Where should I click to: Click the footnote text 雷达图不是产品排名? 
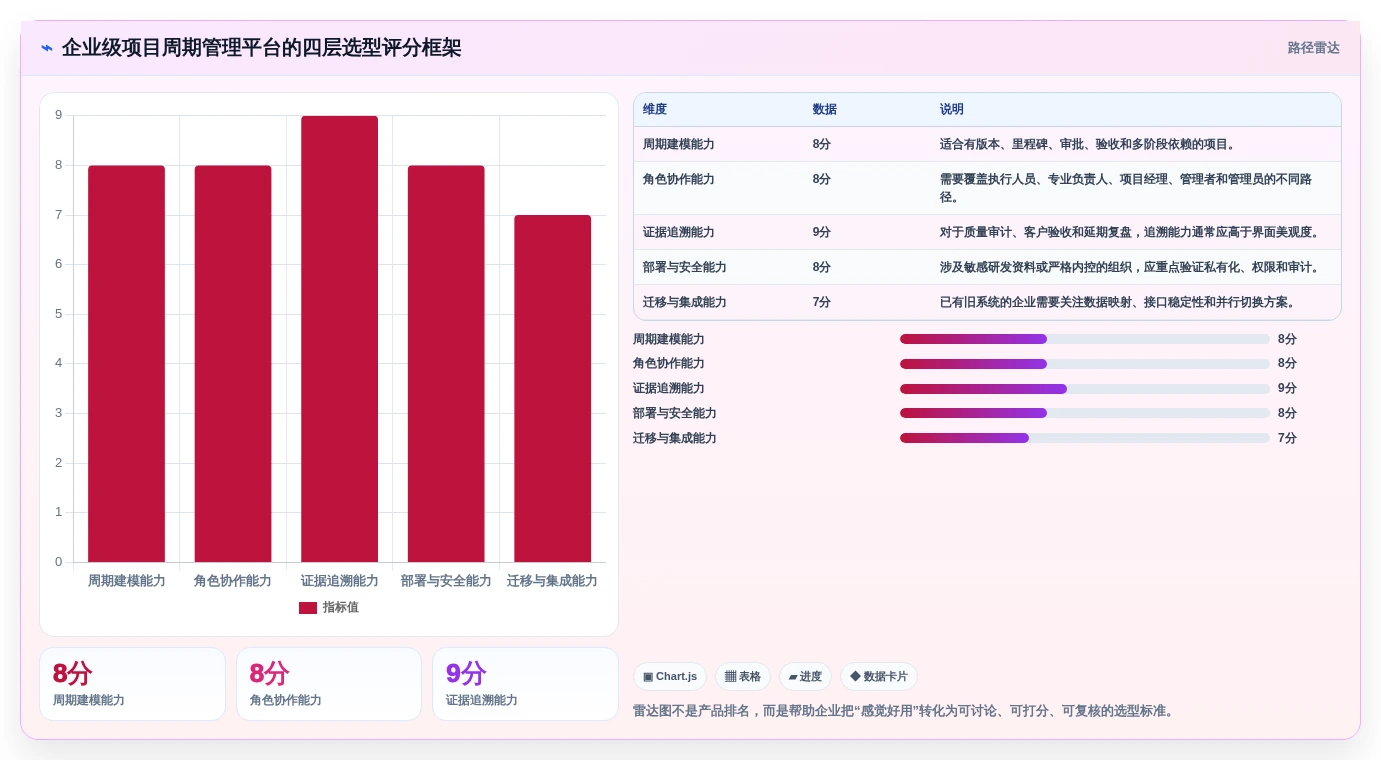[x=906, y=711]
